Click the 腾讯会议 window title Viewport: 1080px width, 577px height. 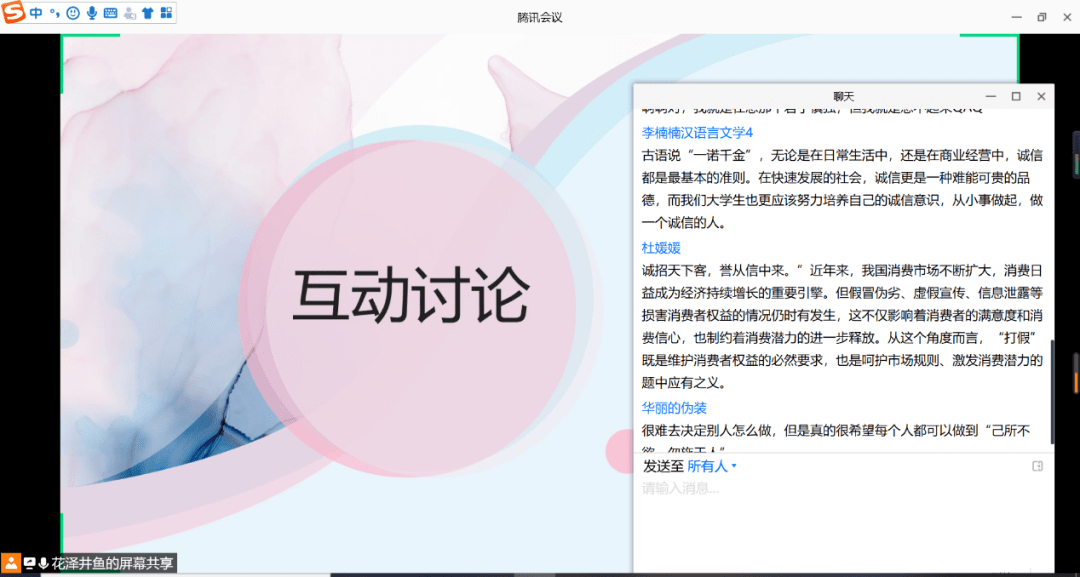pos(540,17)
